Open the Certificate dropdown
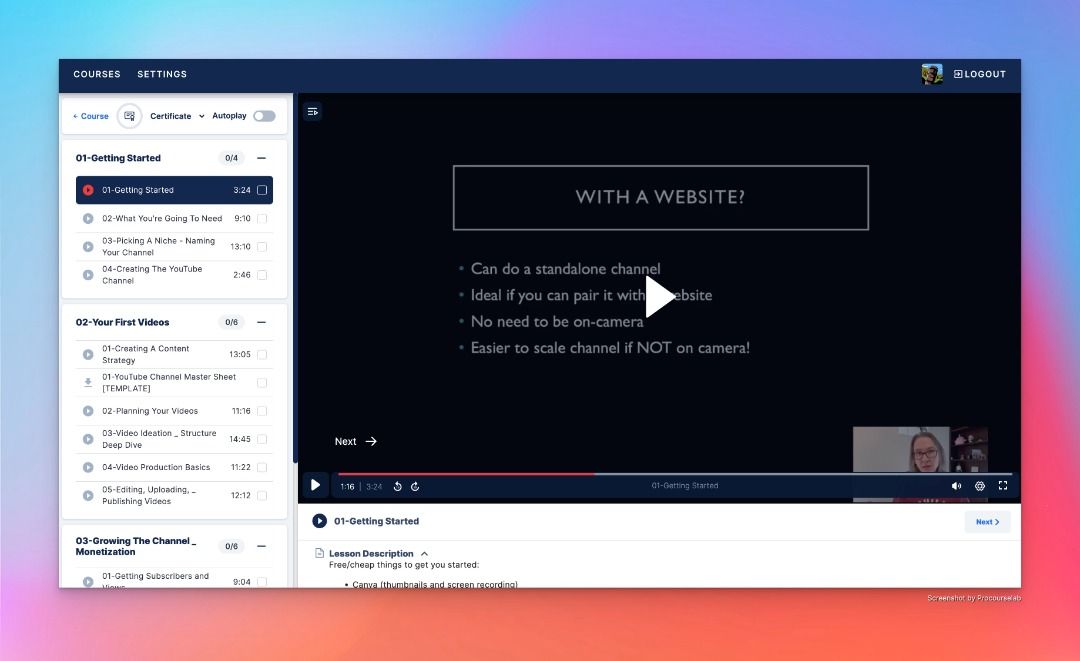The image size is (1080, 661). tap(178, 116)
